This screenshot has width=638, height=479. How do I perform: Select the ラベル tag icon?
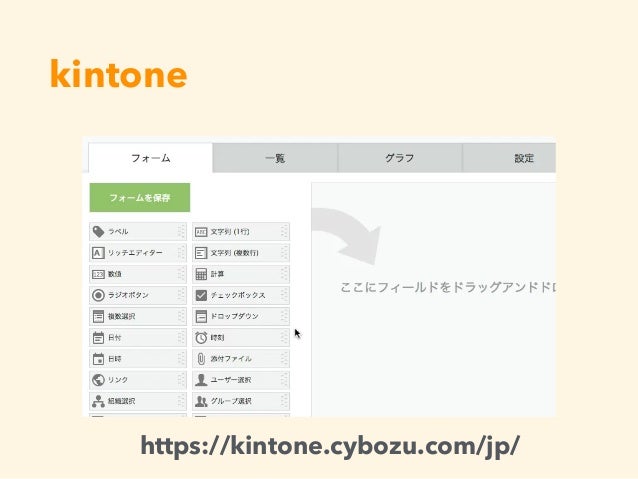coord(98,232)
